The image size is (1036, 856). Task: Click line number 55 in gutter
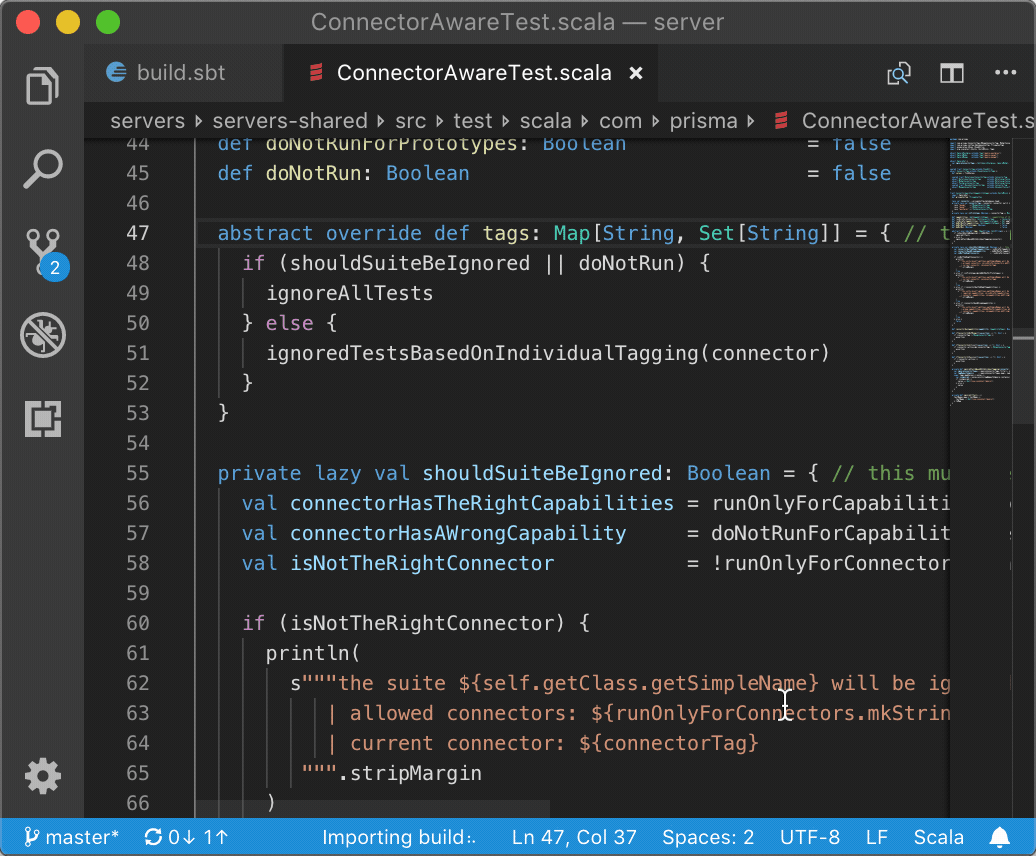[x=137, y=473]
